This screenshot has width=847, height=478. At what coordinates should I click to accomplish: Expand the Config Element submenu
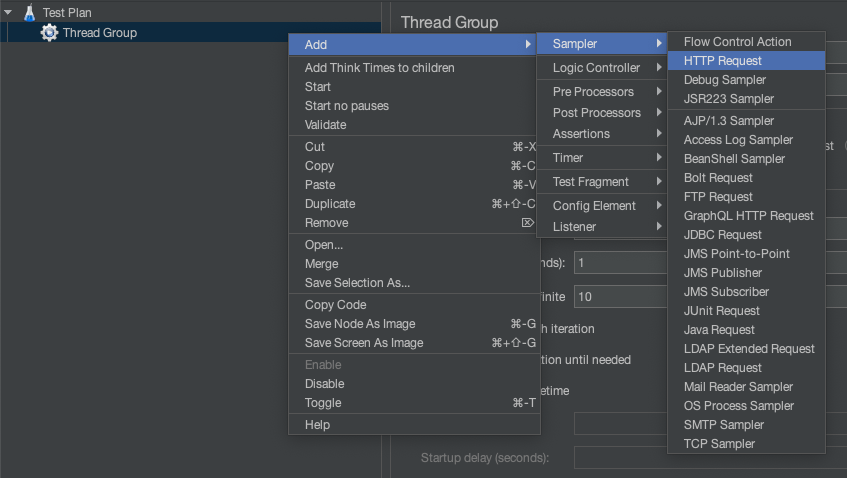tap(602, 206)
